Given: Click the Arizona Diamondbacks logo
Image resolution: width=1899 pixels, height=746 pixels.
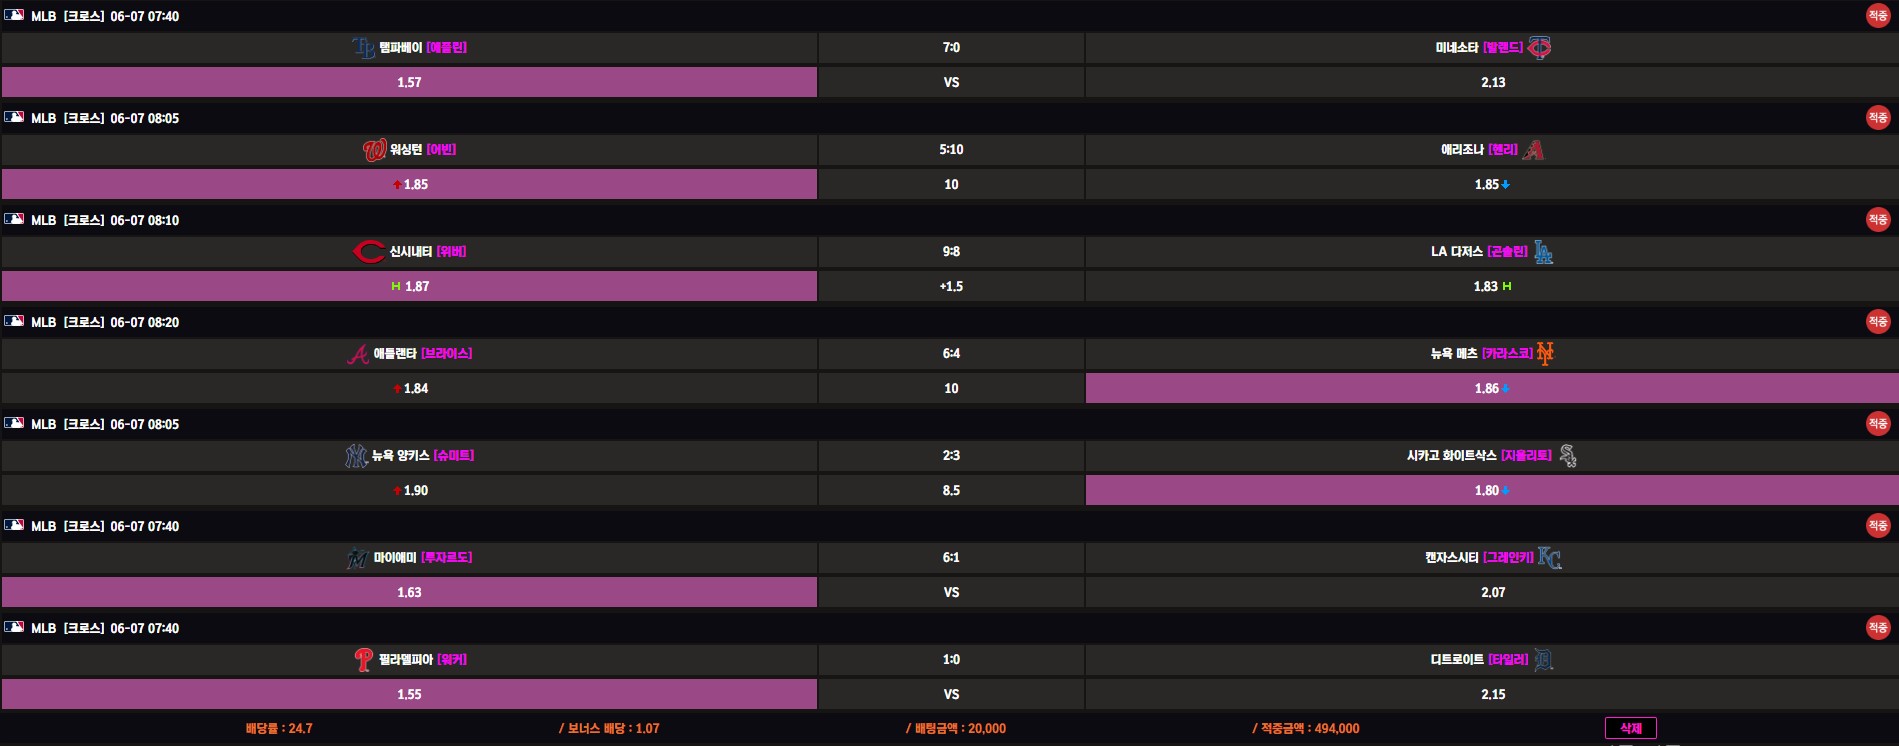Looking at the screenshot, I should pyautogui.click(x=1533, y=150).
